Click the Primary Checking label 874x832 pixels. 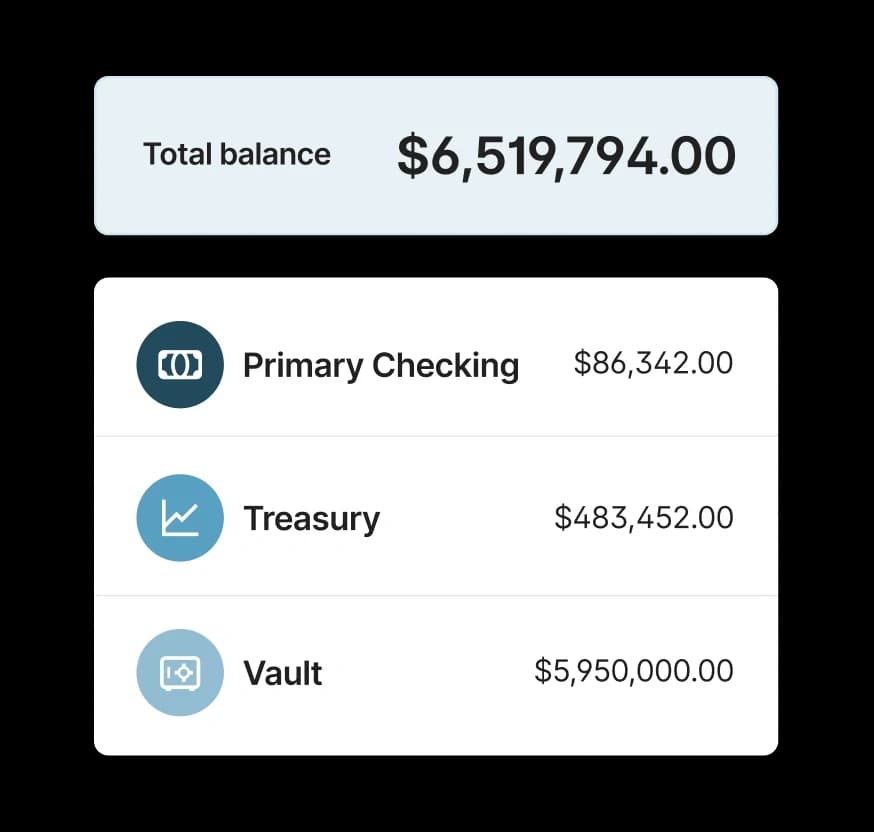pos(380,365)
